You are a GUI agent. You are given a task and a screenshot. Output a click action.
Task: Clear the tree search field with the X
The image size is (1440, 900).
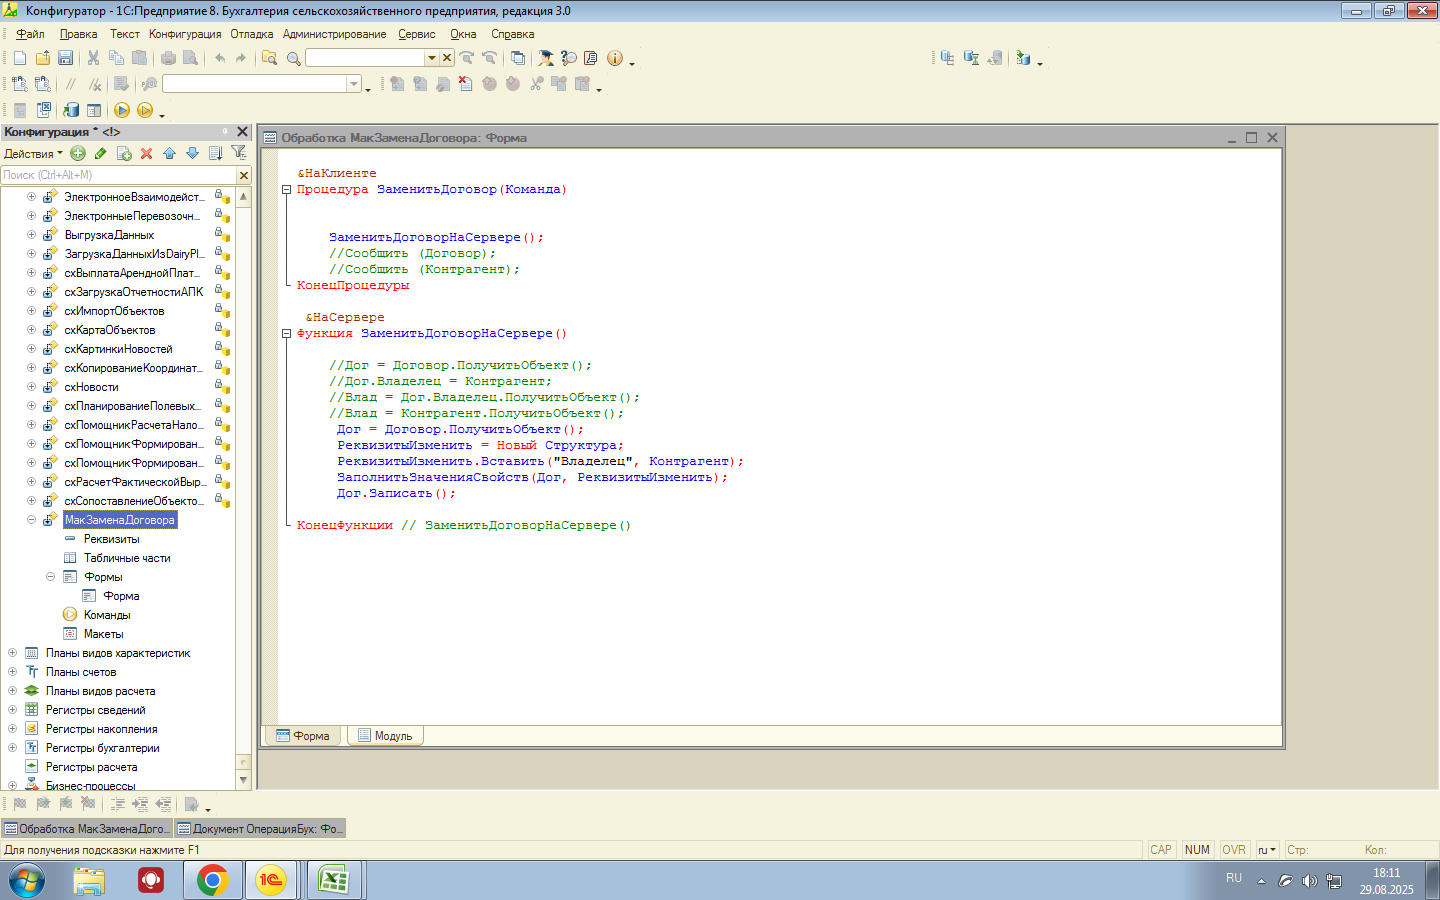pyautogui.click(x=243, y=175)
